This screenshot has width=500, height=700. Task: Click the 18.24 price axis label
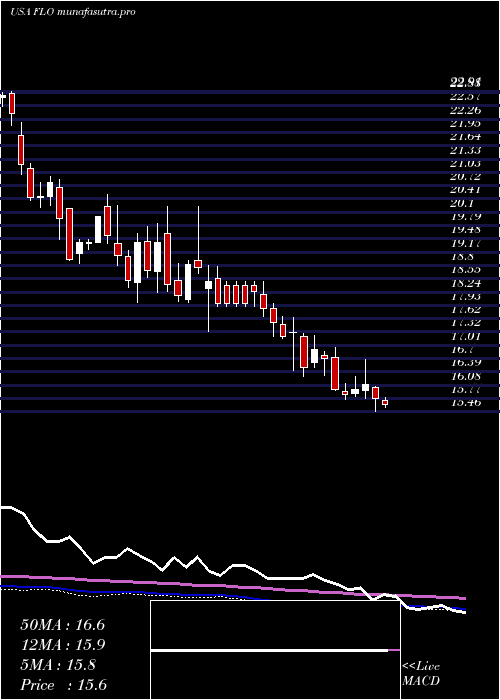coord(466,283)
